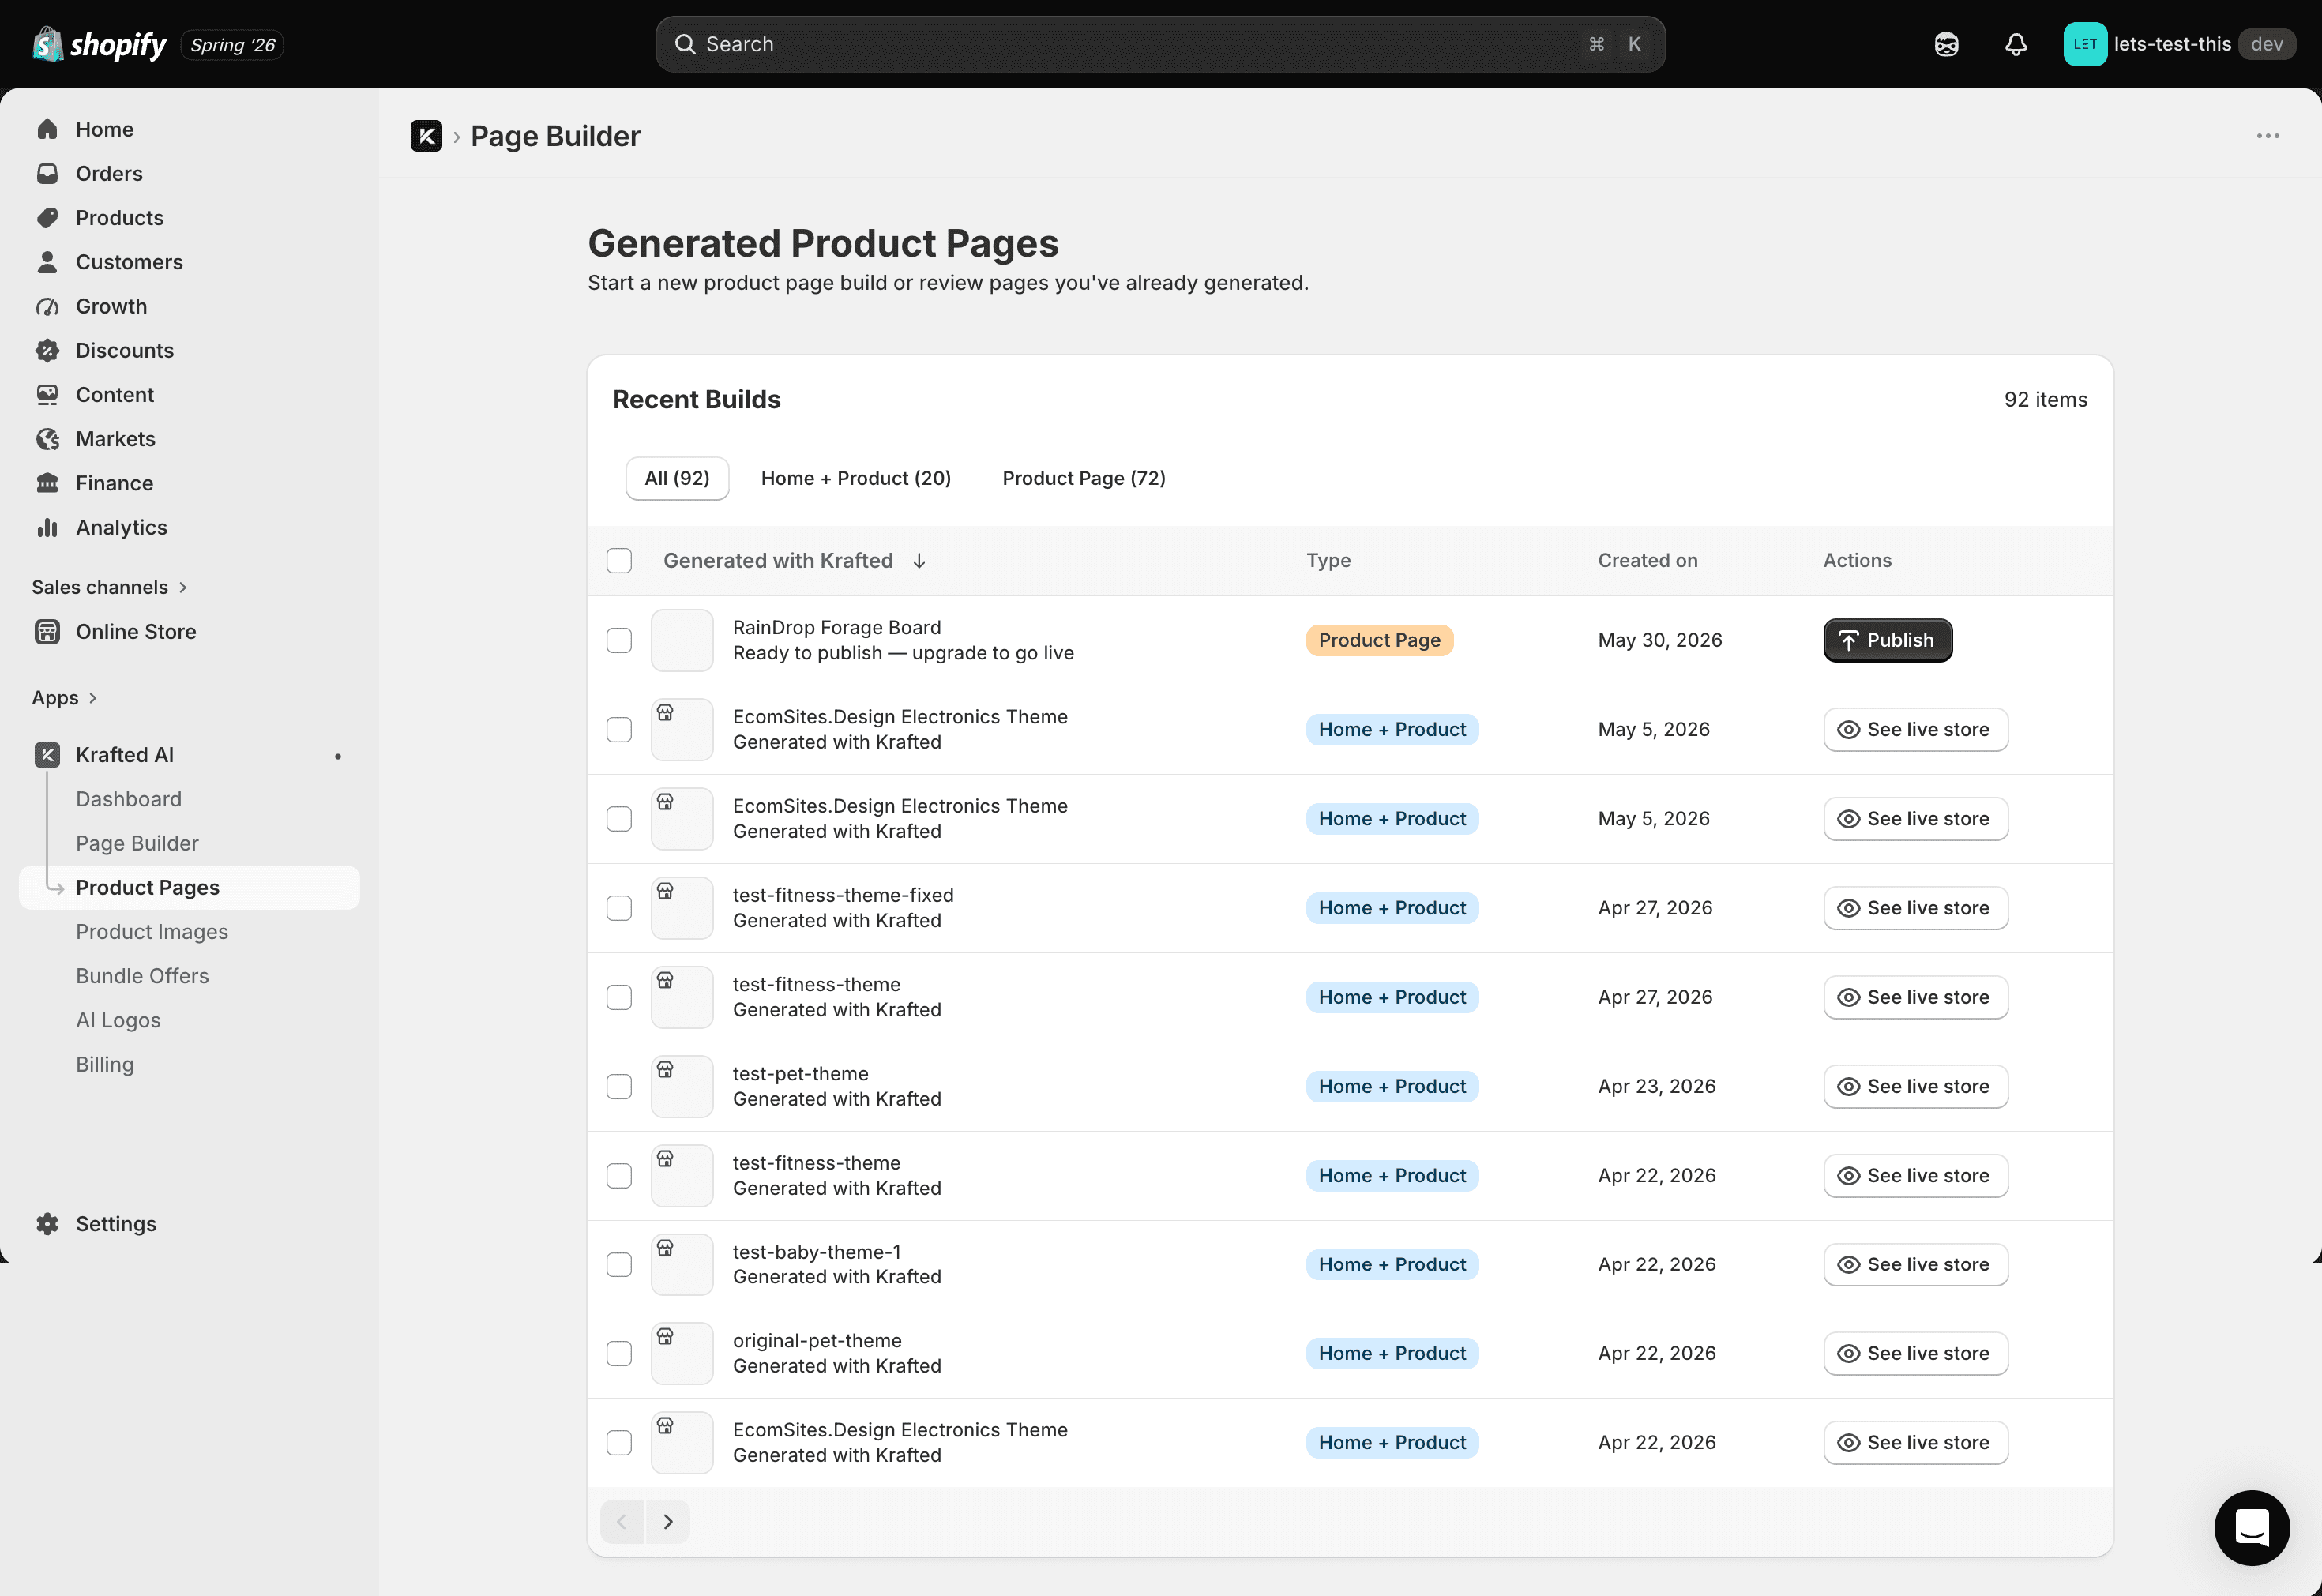Click the Content icon in sidebar
The height and width of the screenshot is (1596, 2322).
pyautogui.click(x=47, y=394)
